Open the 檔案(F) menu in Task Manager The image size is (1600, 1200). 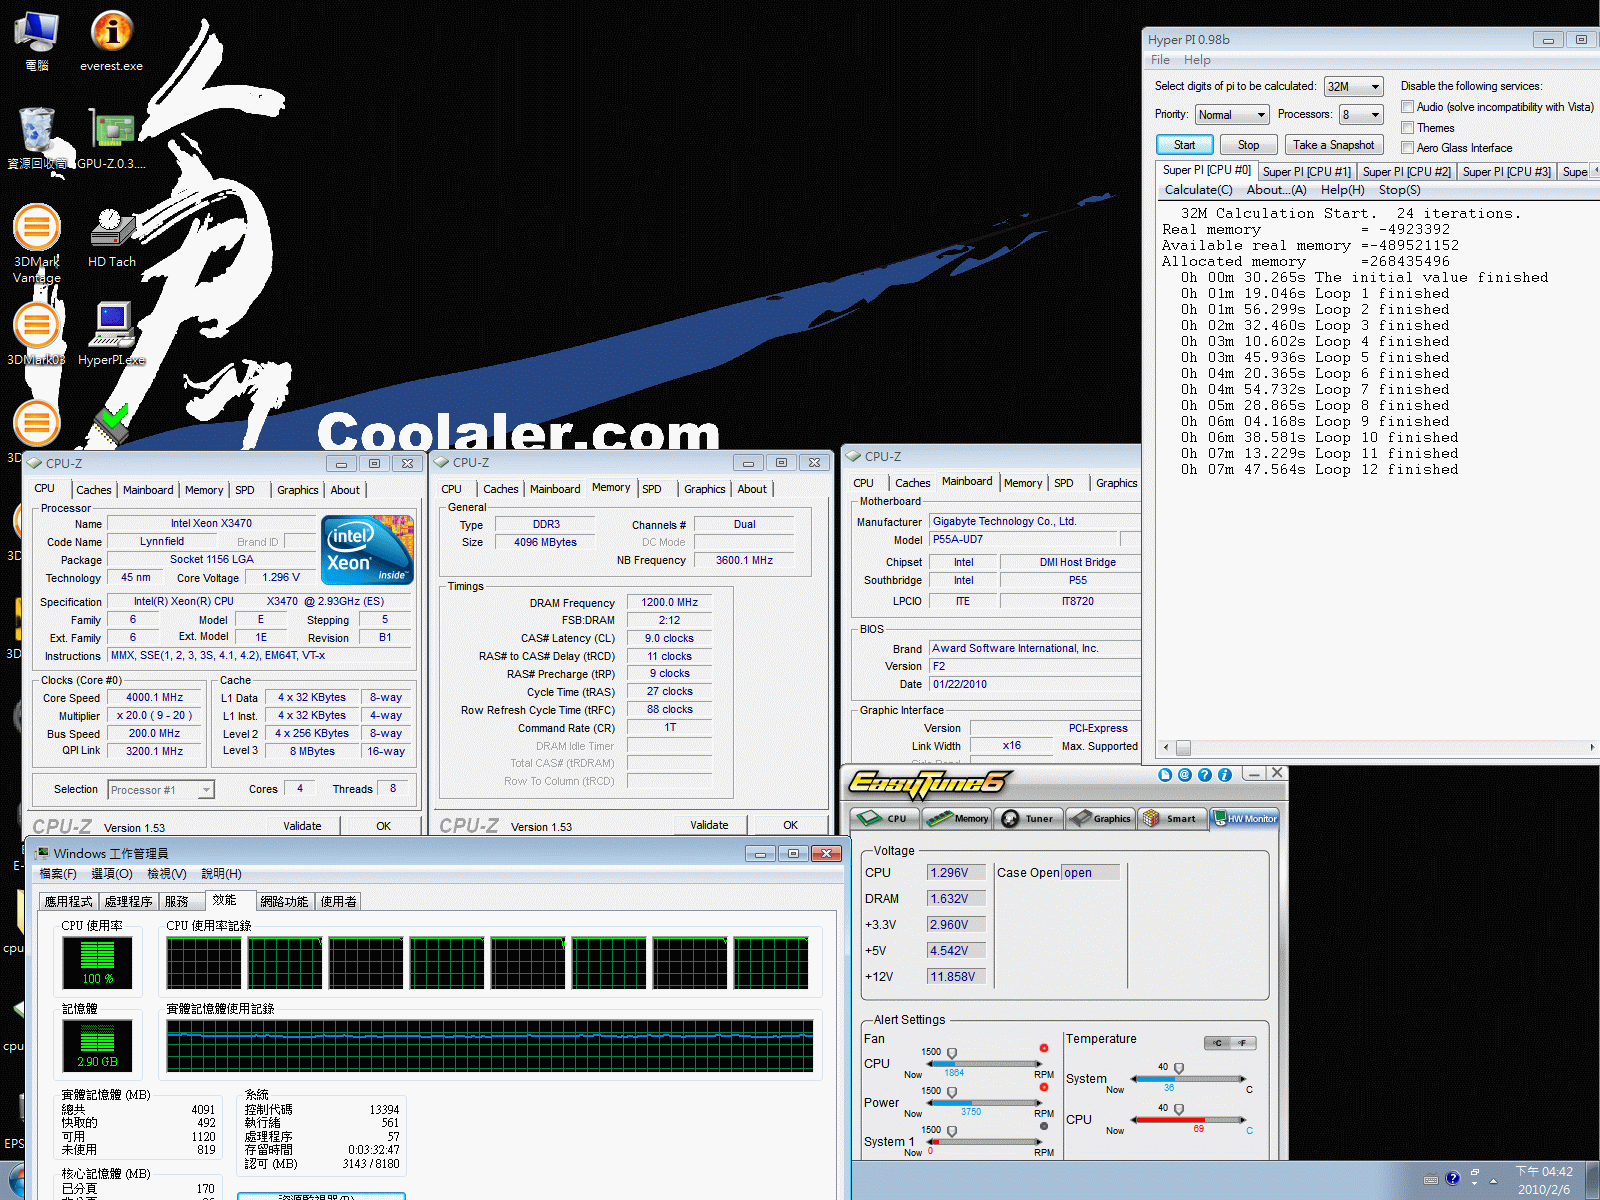pos(58,874)
